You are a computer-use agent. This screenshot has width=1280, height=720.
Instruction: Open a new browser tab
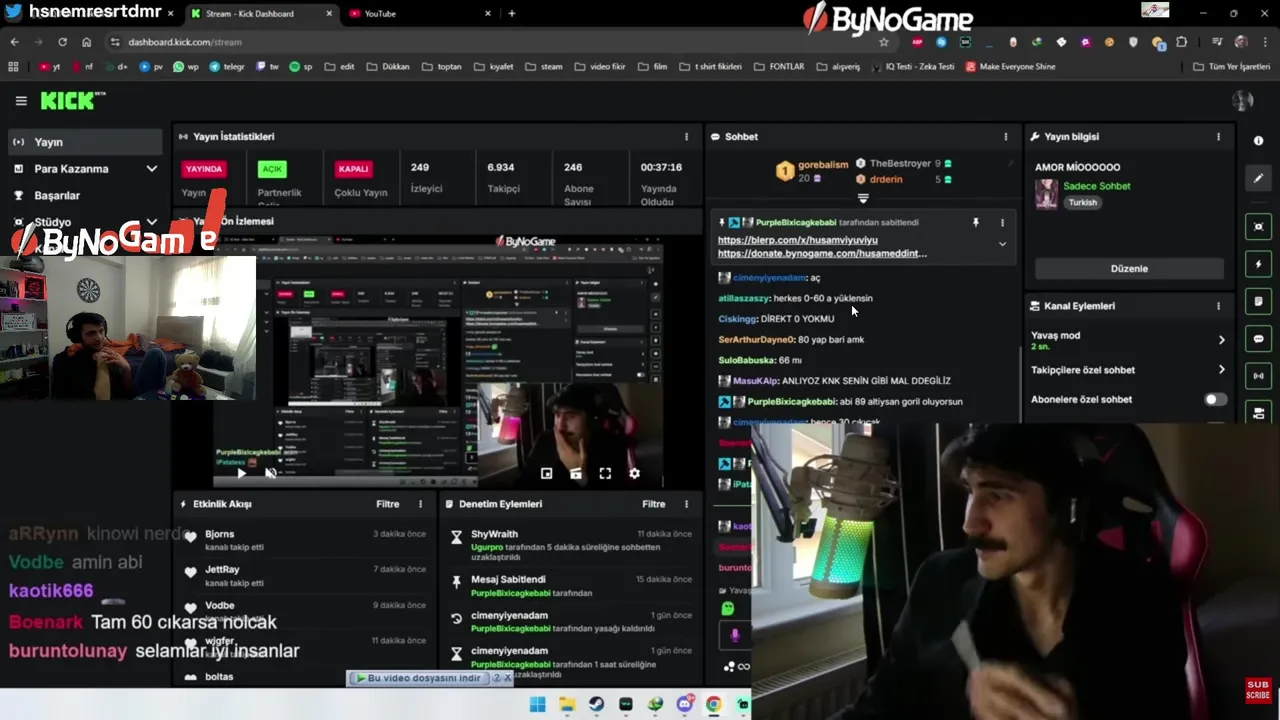coord(512,14)
